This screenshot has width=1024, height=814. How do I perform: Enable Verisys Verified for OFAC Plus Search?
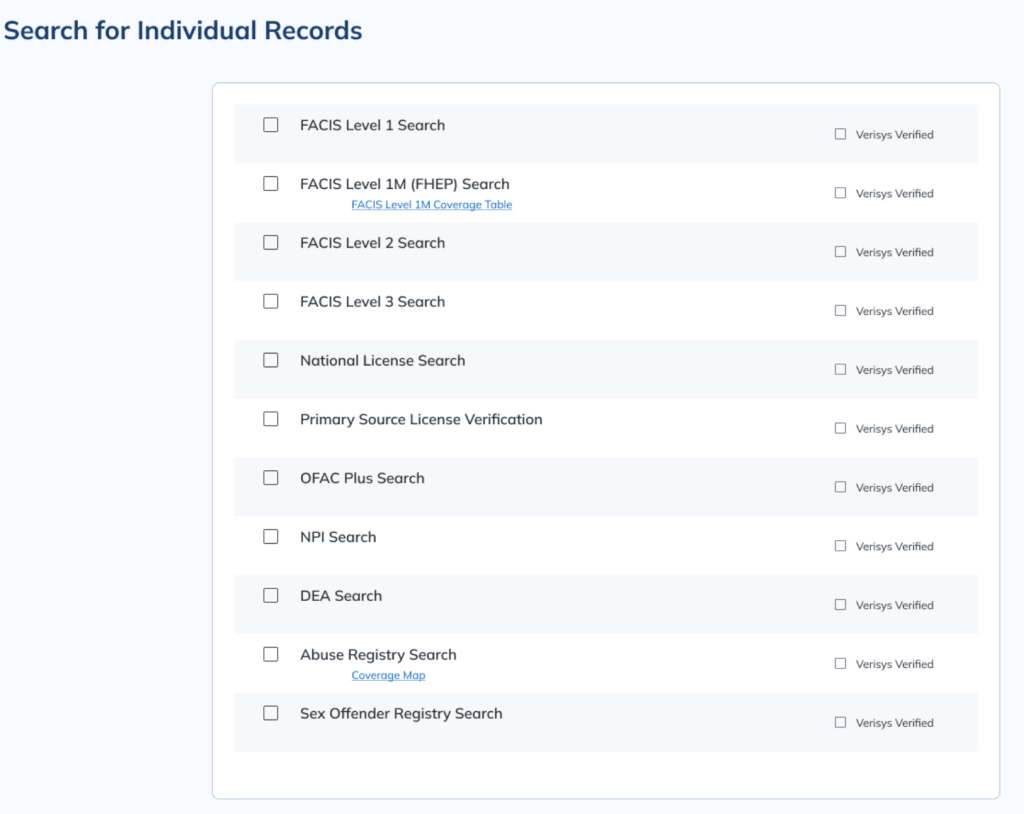(x=840, y=487)
